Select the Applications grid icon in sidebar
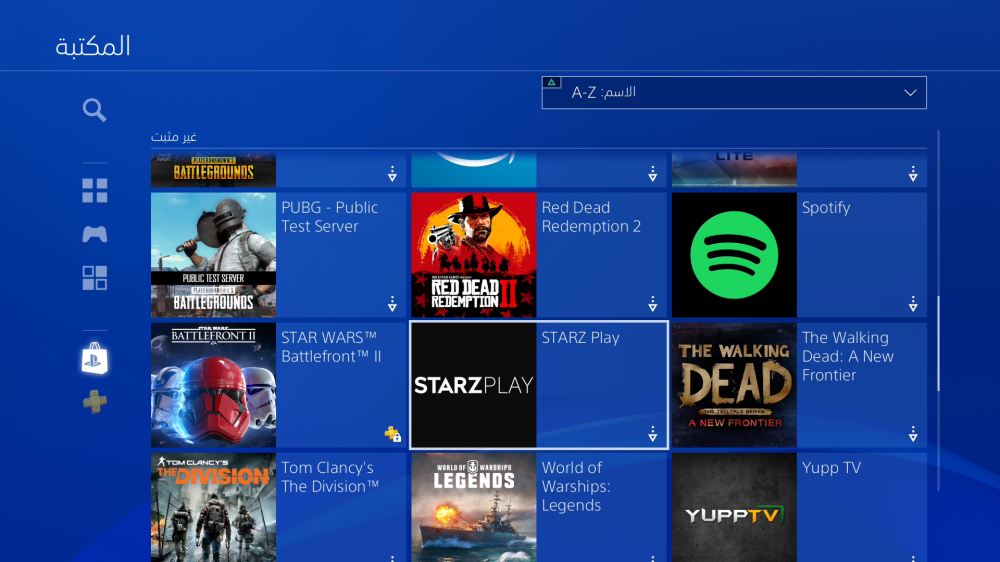This screenshot has width=1000, height=562. [94, 278]
